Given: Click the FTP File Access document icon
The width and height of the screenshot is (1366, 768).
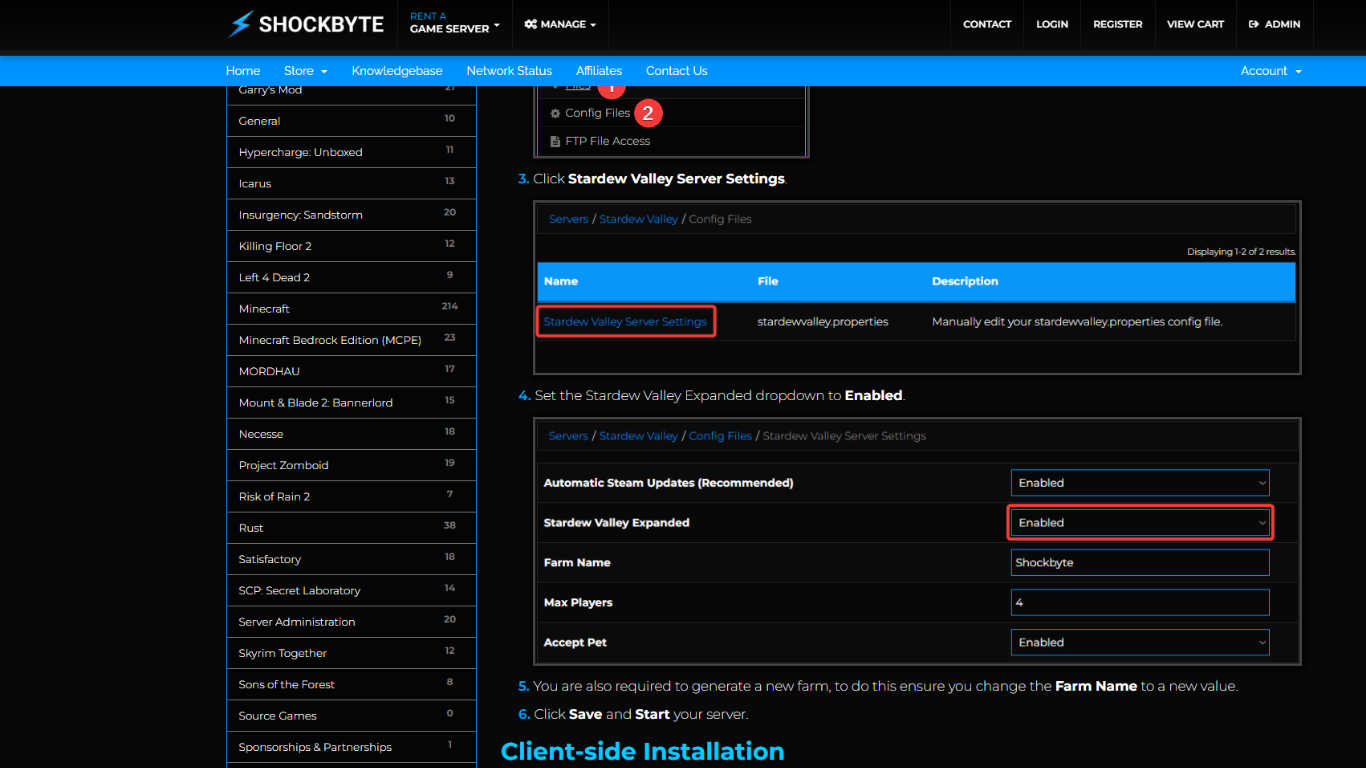Looking at the screenshot, I should point(555,141).
